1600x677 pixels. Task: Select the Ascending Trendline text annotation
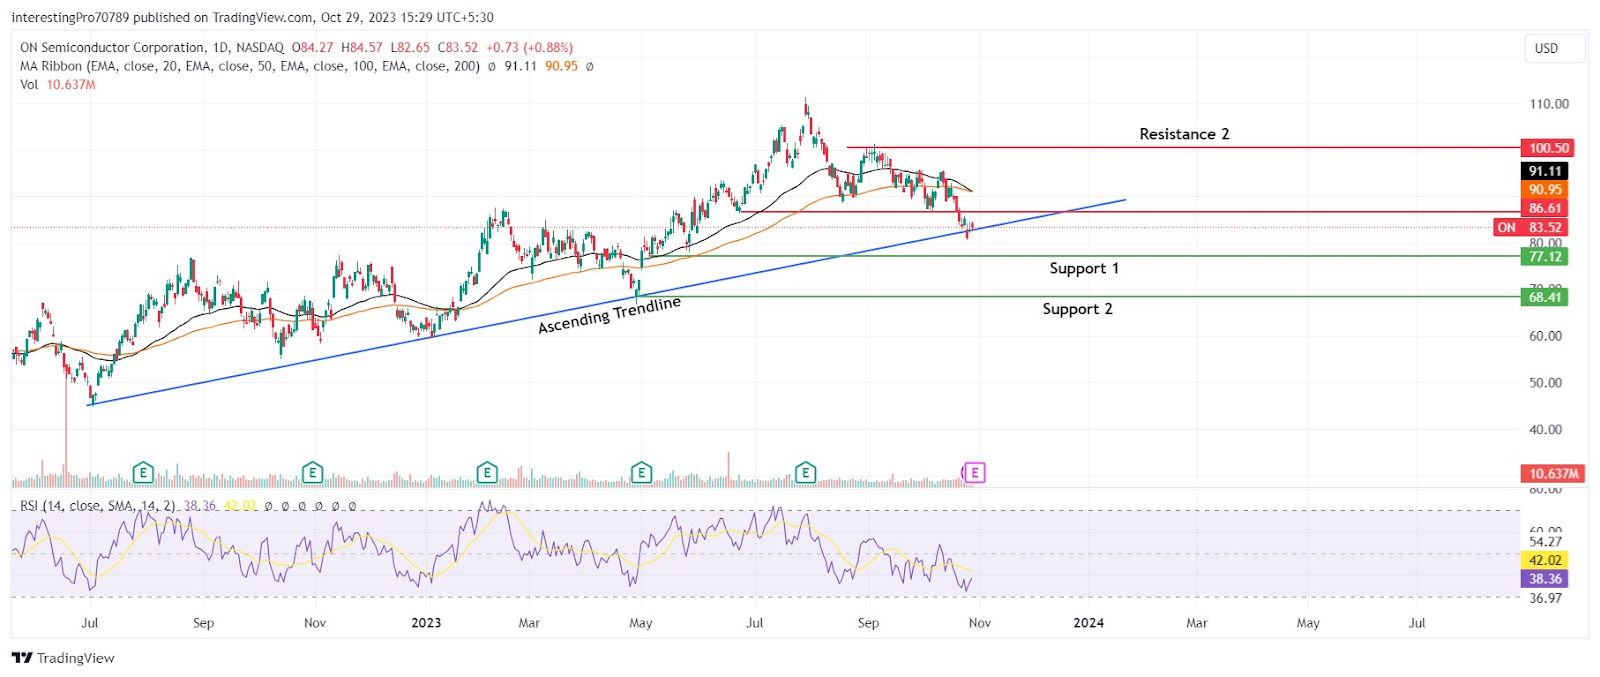[x=609, y=315]
